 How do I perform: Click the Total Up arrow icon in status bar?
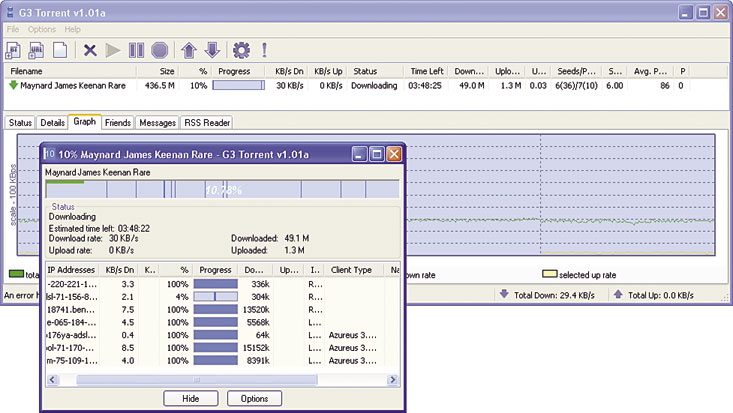[618, 294]
